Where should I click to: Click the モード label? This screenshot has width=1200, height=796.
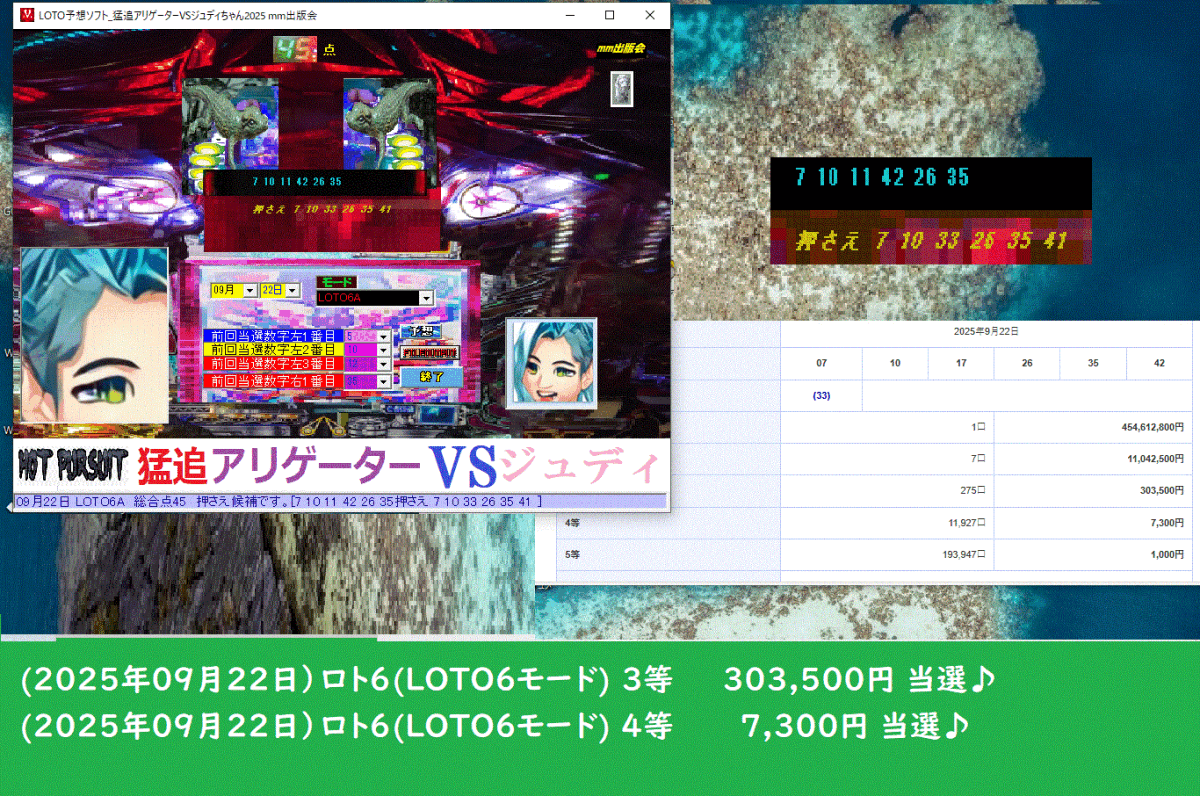click(336, 283)
